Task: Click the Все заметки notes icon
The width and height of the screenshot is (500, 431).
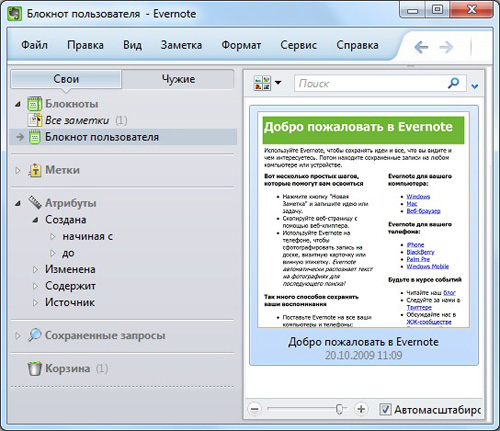Action: tap(34, 120)
